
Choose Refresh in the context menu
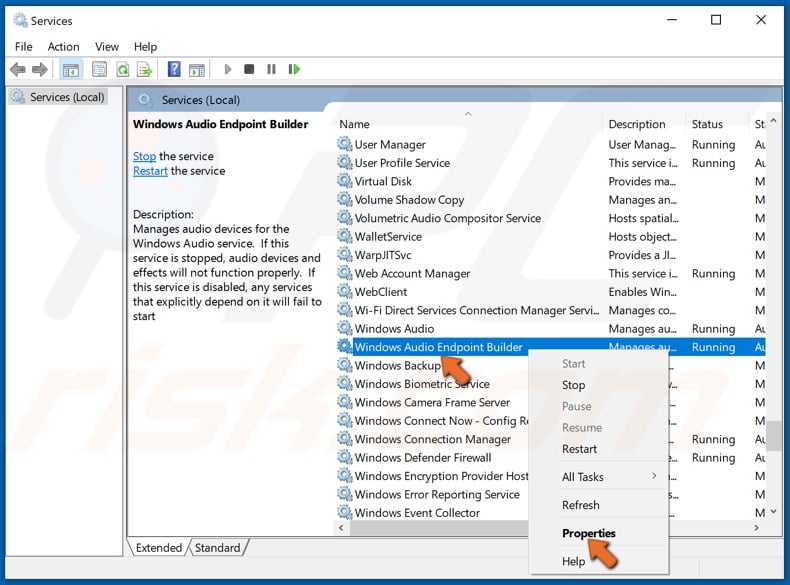click(x=599, y=505)
